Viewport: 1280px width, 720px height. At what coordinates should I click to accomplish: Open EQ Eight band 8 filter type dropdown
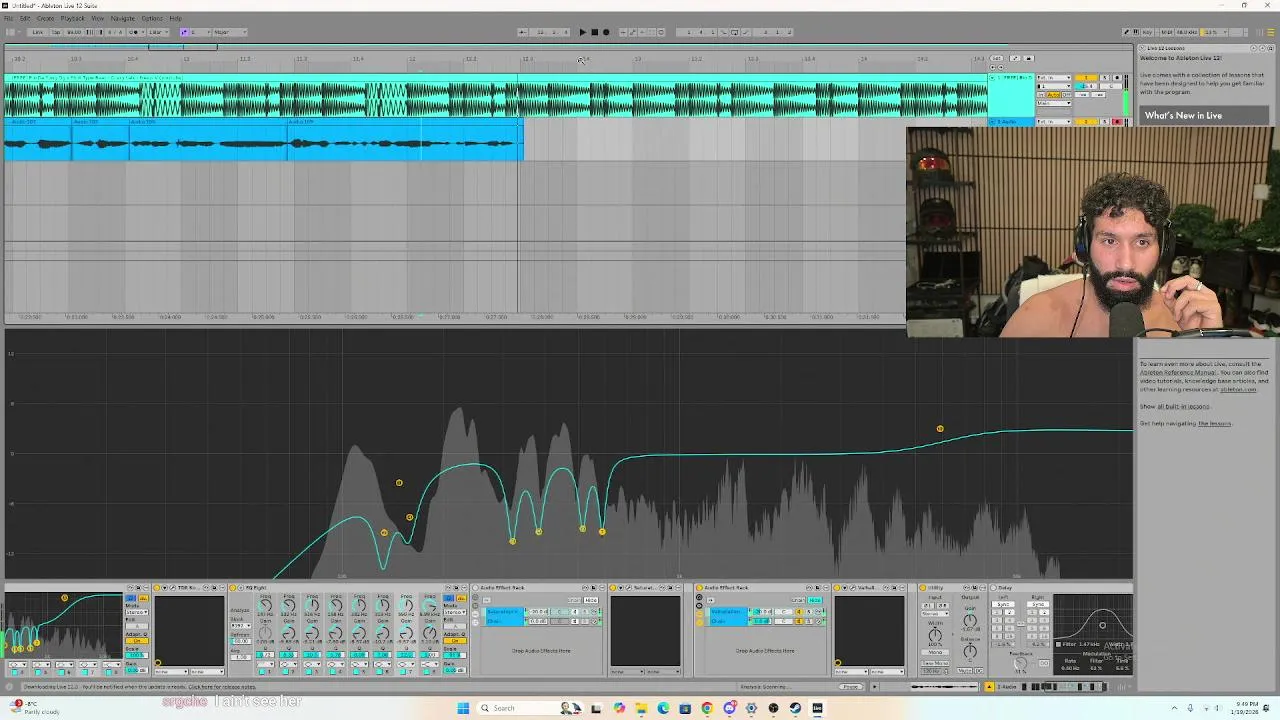click(x=429, y=664)
